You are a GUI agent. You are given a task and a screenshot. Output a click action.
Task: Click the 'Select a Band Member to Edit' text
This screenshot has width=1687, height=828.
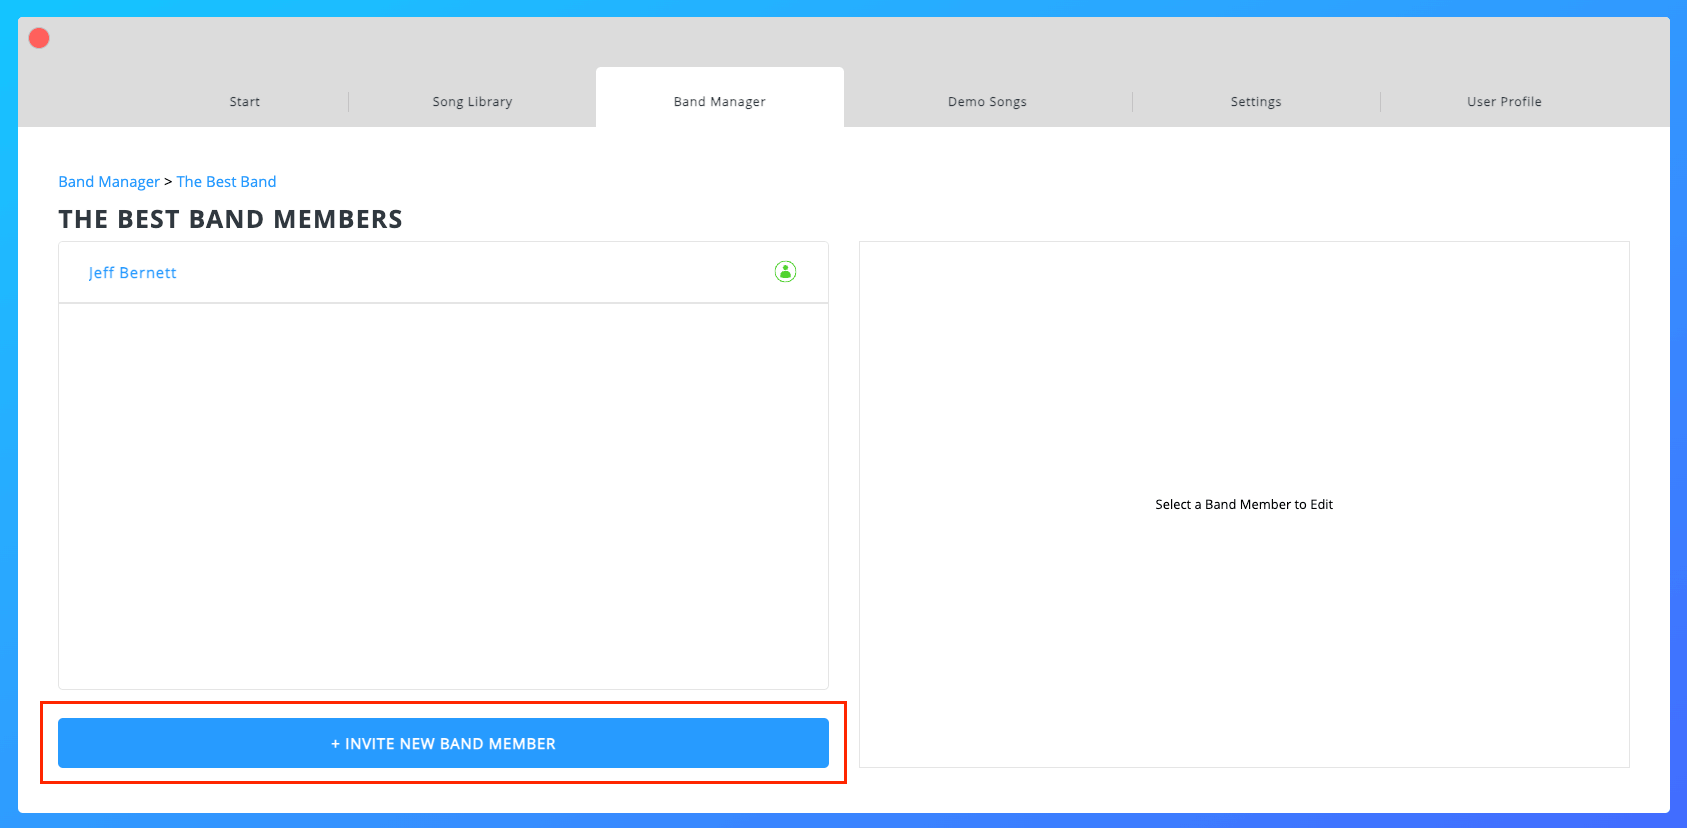pyautogui.click(x=1243, y=505)
